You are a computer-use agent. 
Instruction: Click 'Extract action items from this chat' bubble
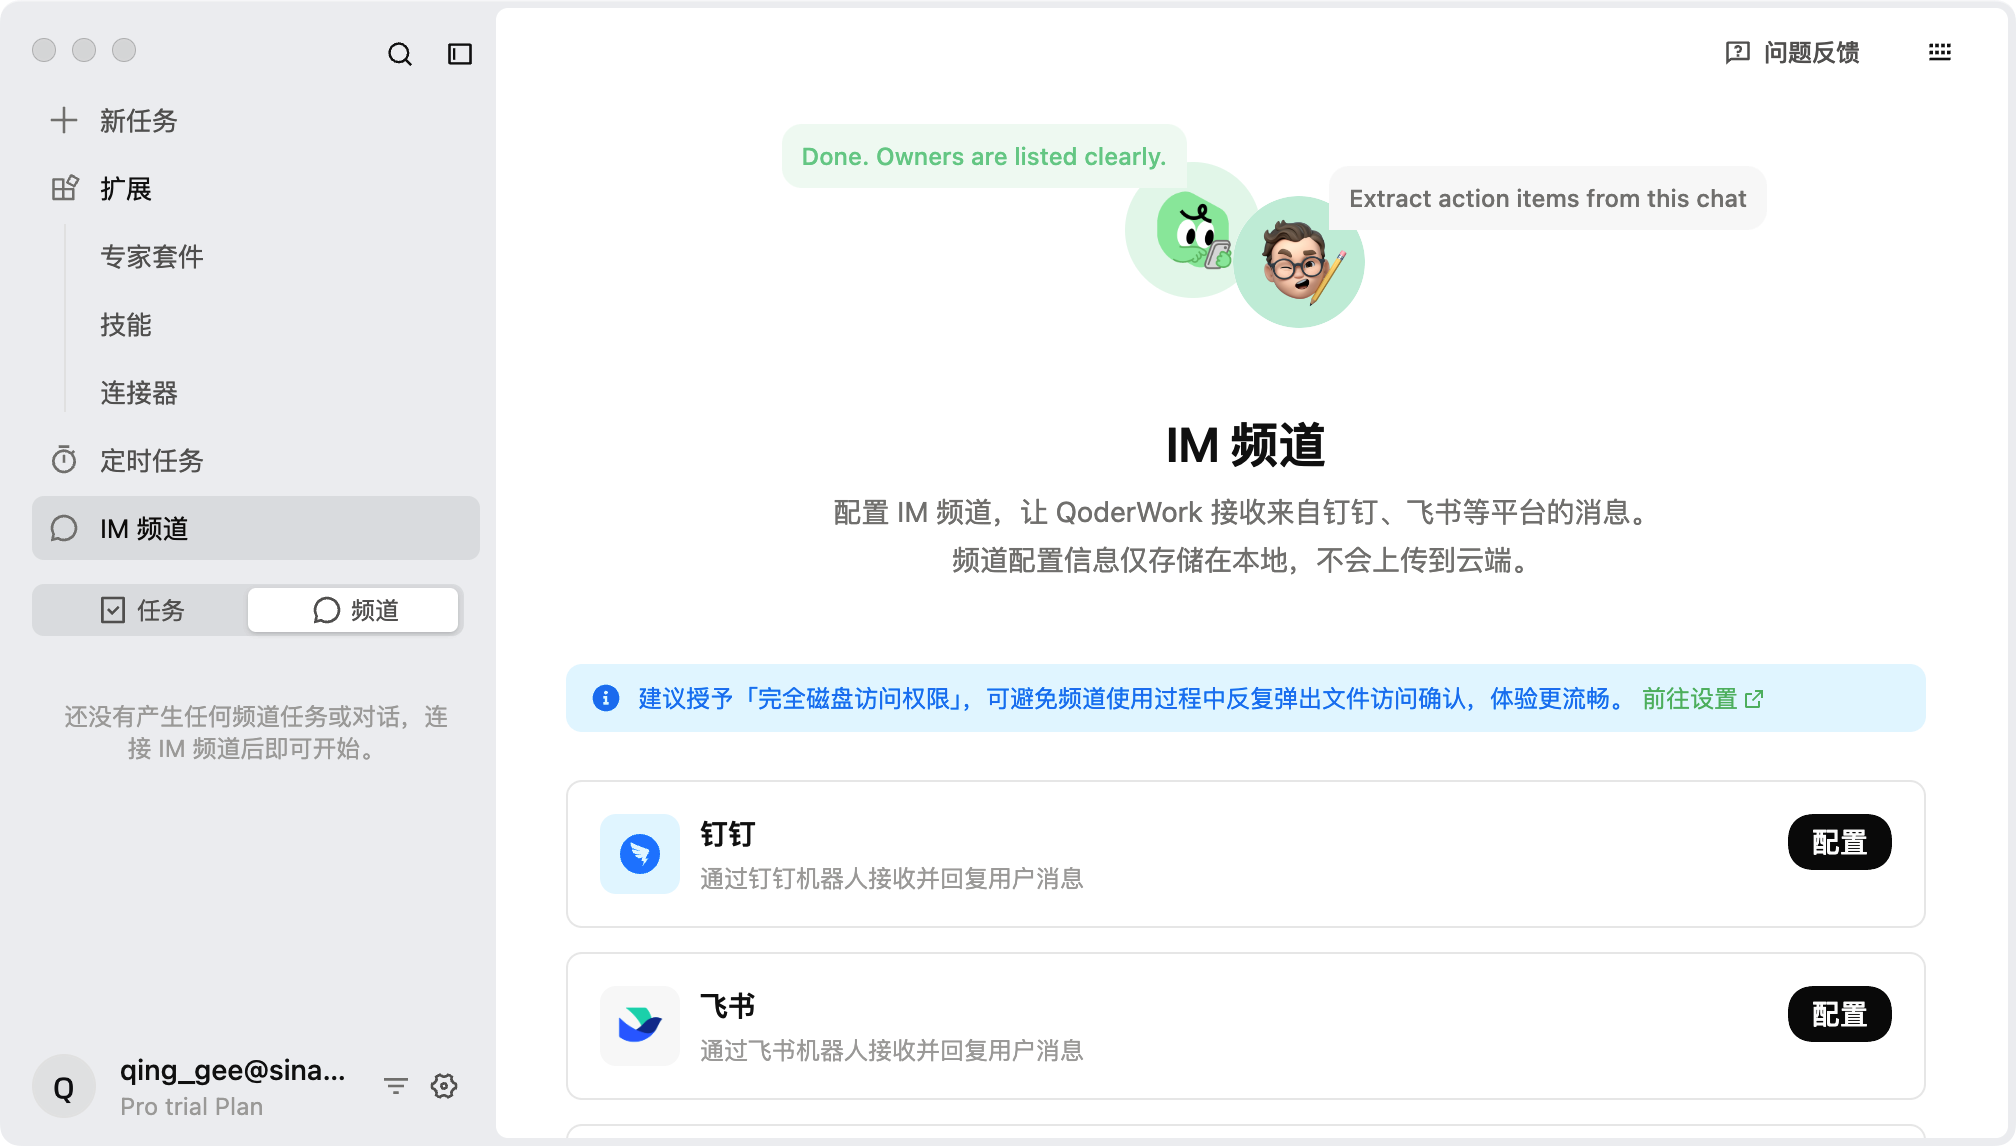1548,199
